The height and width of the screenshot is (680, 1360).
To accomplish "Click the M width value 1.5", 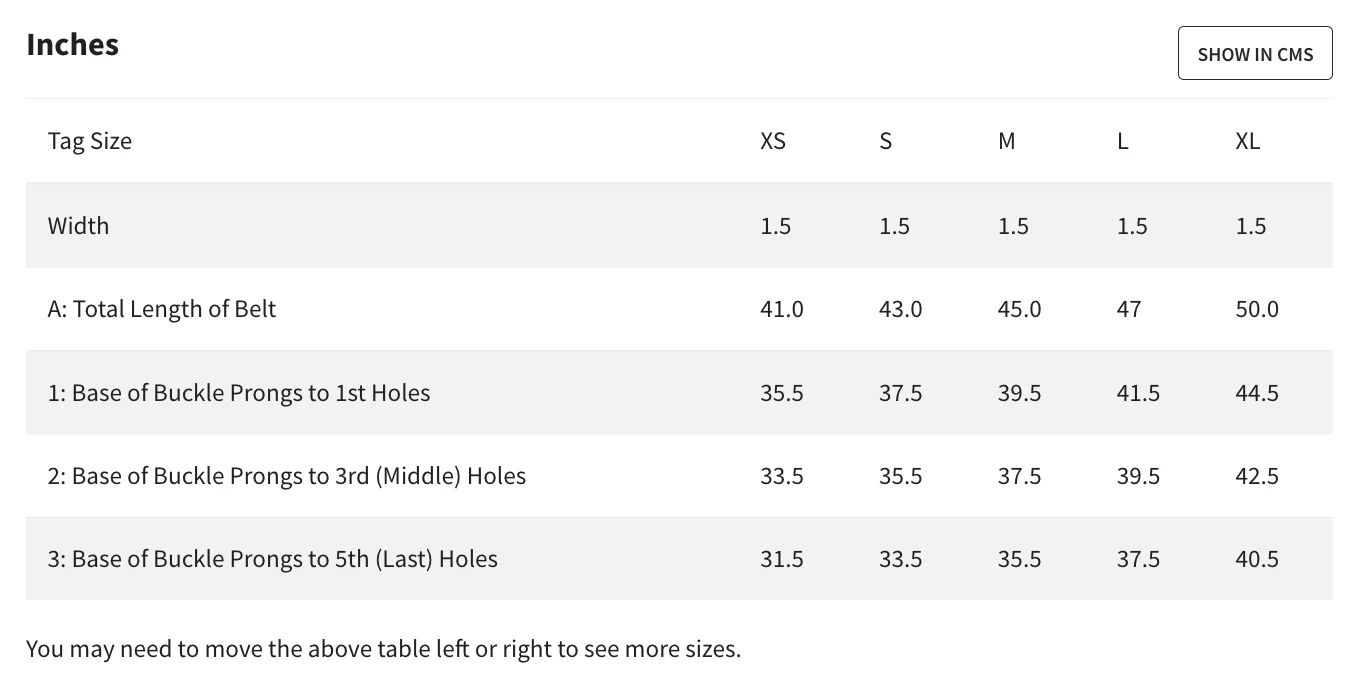I will (1013, 225).
